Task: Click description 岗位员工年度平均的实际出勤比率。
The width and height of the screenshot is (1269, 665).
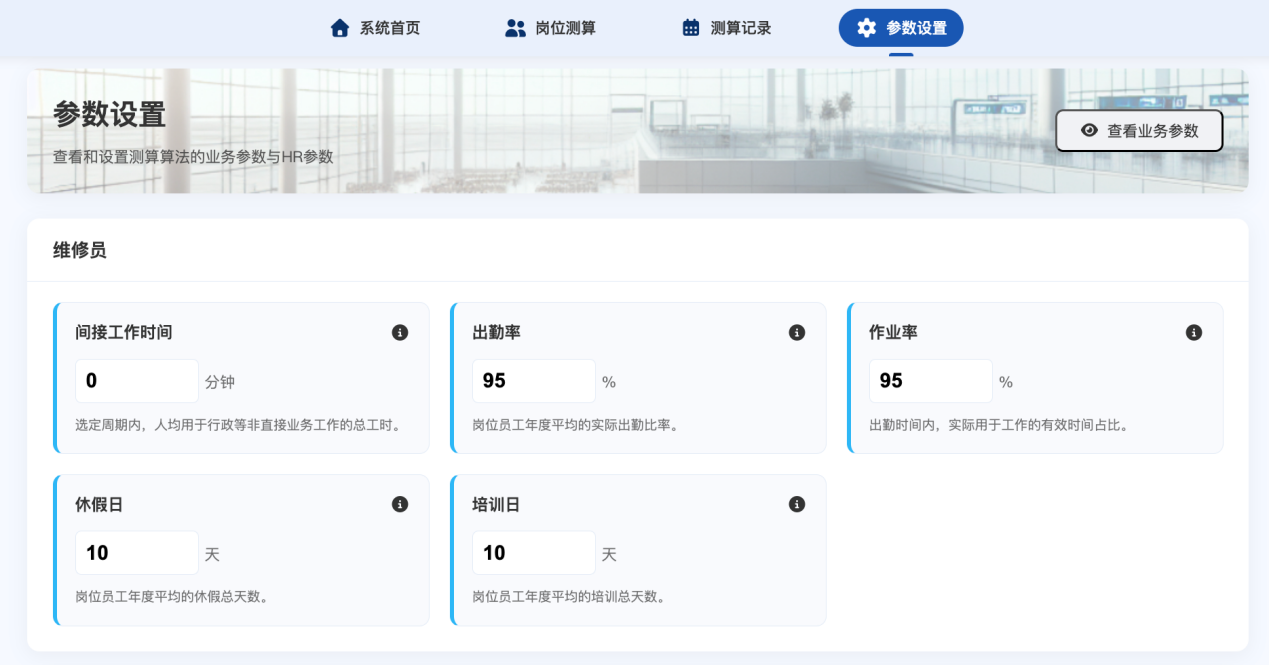Action: (x=575, y=425)
